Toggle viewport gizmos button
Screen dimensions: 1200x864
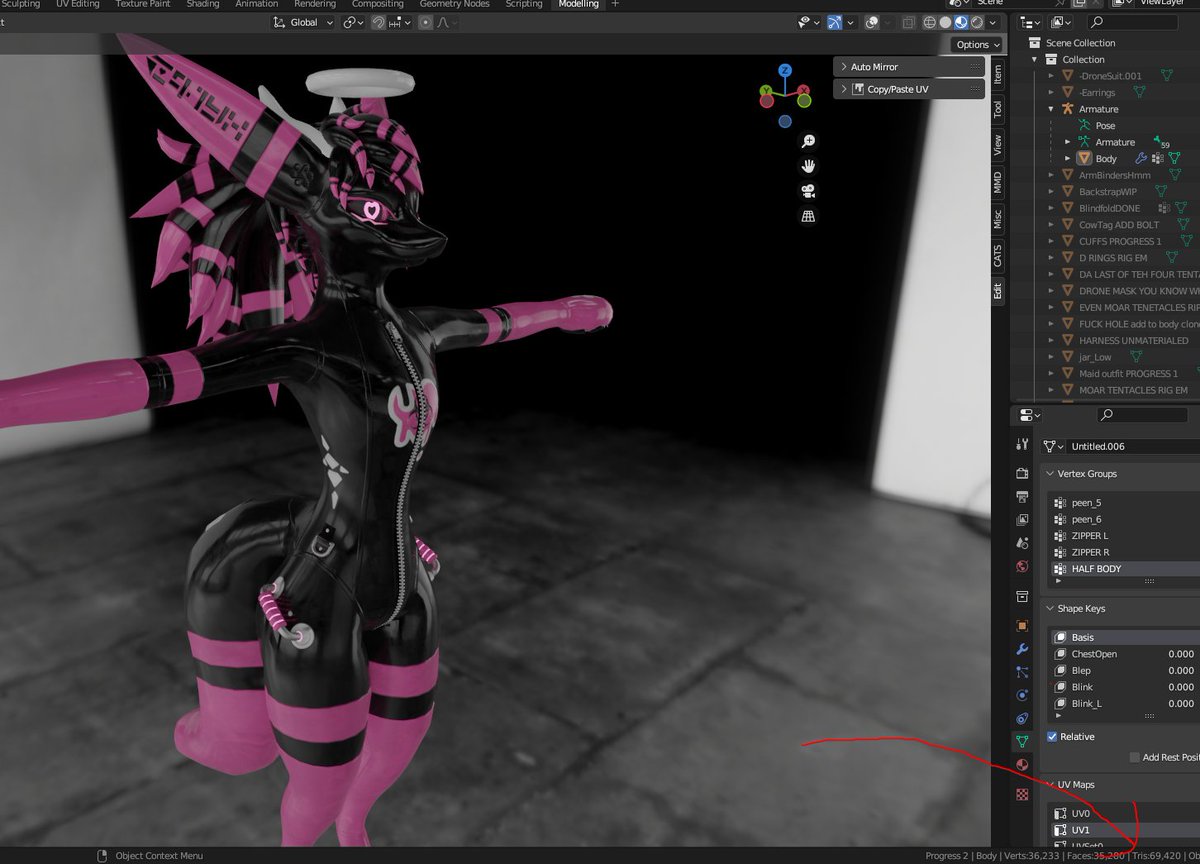coord(834,22)
